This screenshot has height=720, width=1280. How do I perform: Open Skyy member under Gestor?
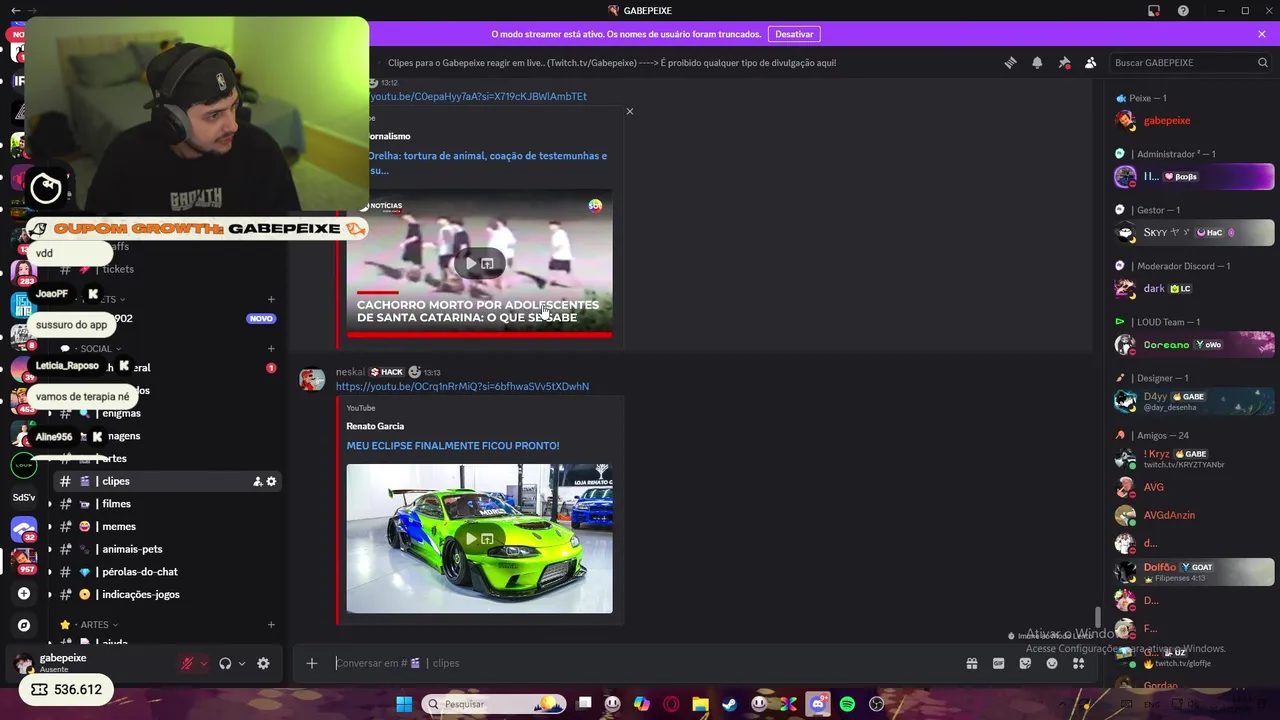tap(1194, 232)
